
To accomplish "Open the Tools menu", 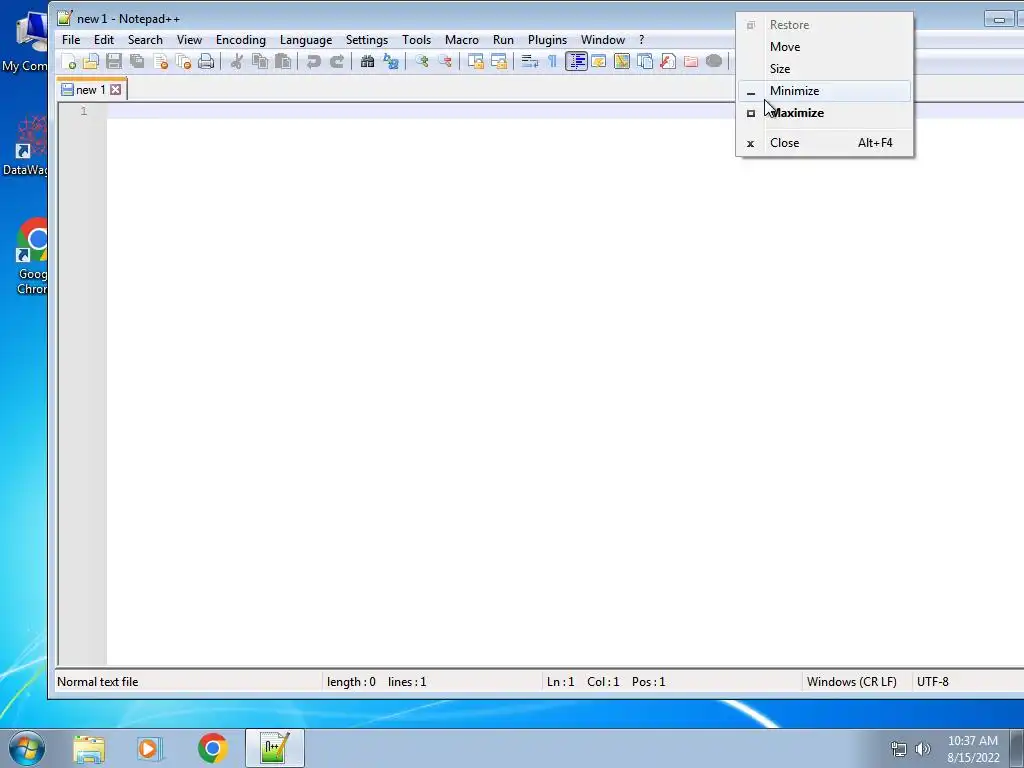I will [x=417, y=40].
